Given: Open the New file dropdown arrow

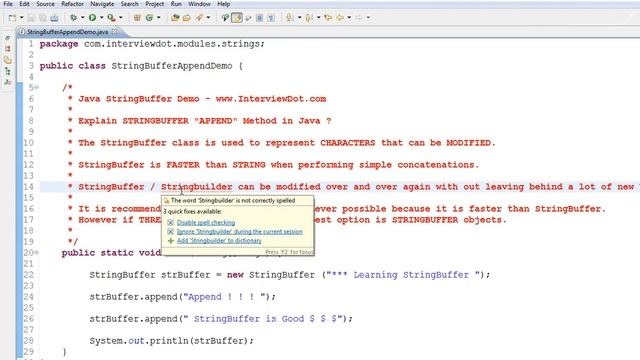Looking at the screenshot, I should [22, 18].
